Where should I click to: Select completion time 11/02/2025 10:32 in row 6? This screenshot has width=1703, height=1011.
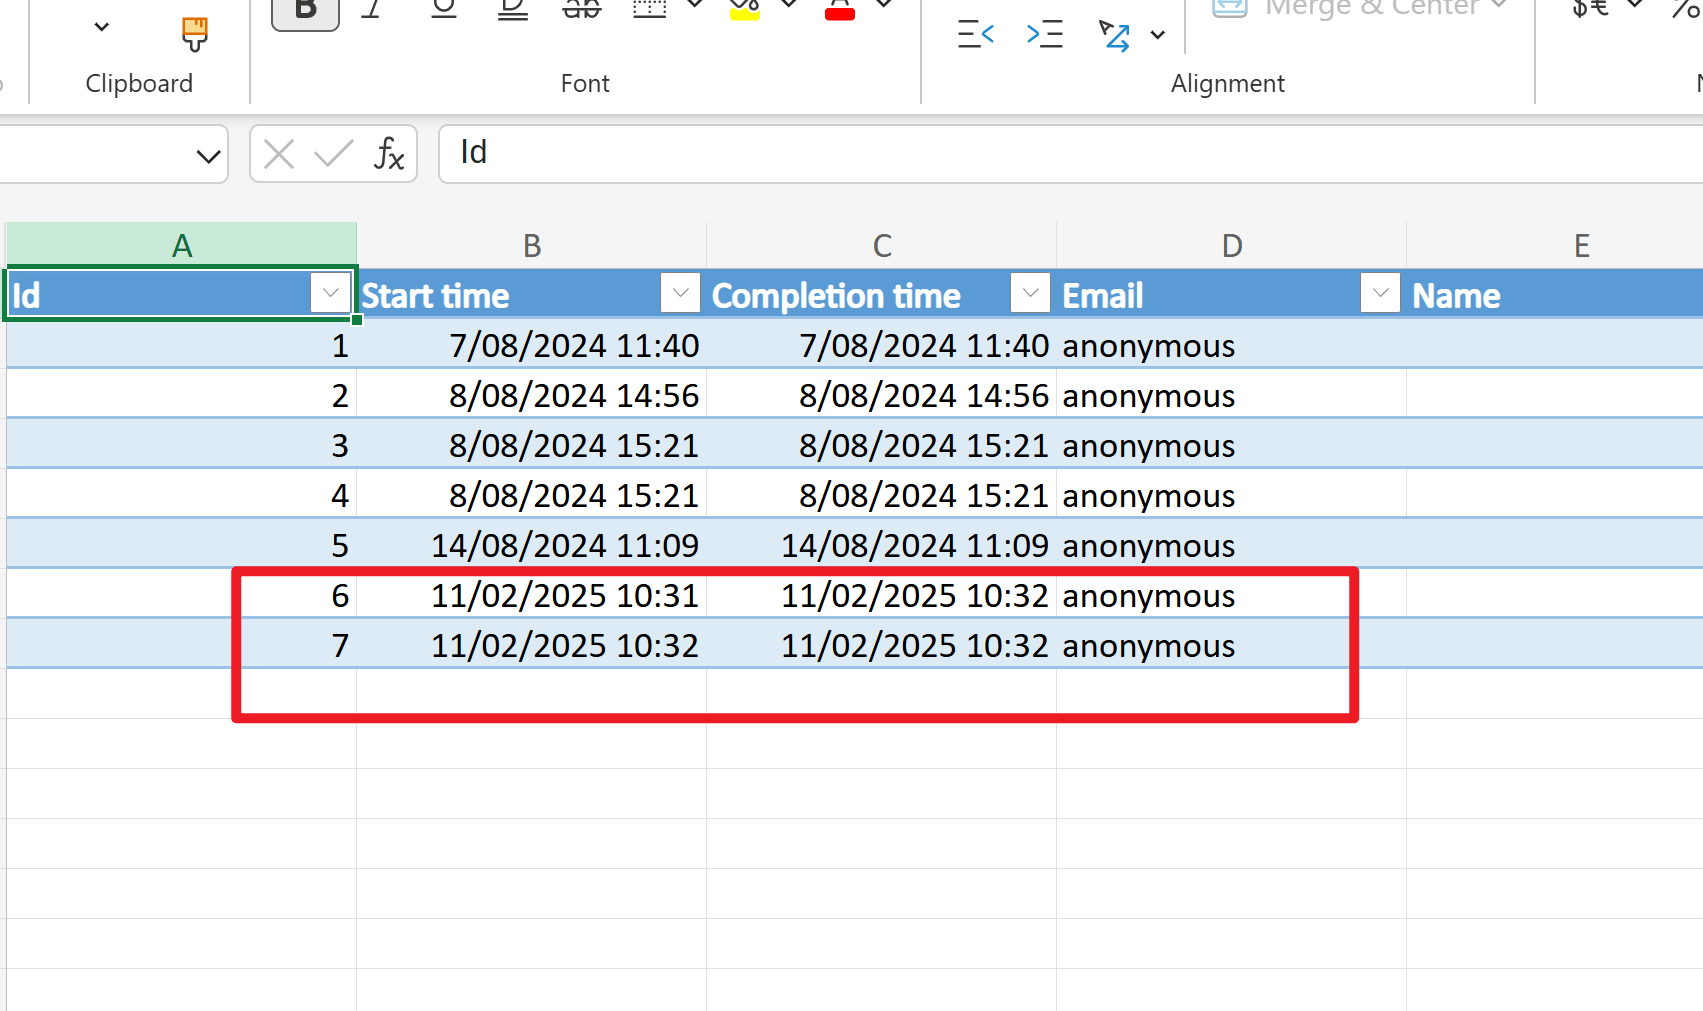[x=882, y=595]
